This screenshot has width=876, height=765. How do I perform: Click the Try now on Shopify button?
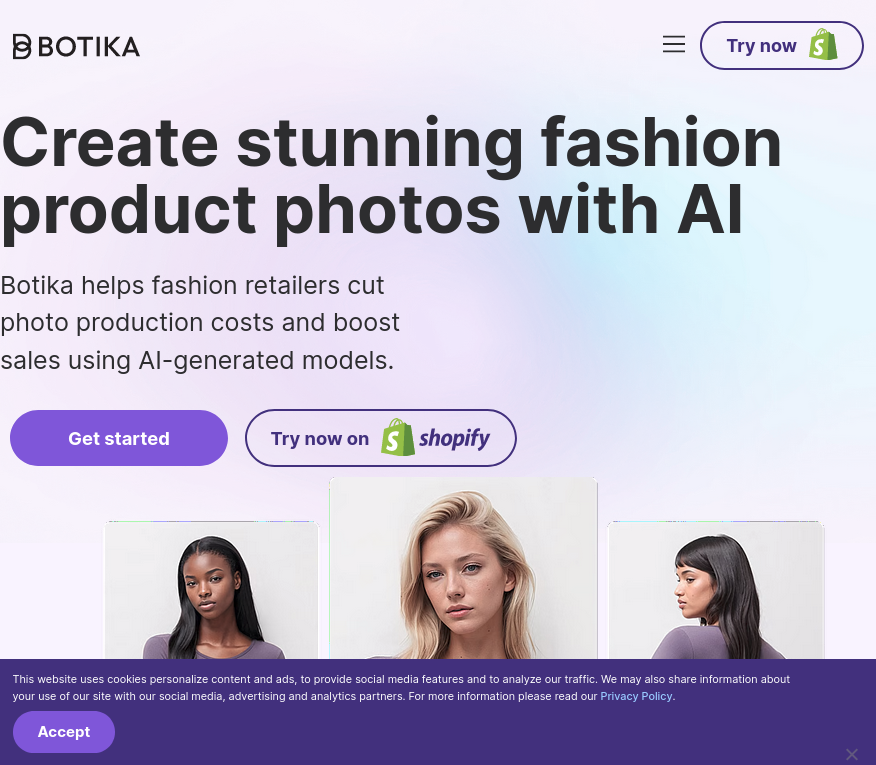(x=380, y=438)
